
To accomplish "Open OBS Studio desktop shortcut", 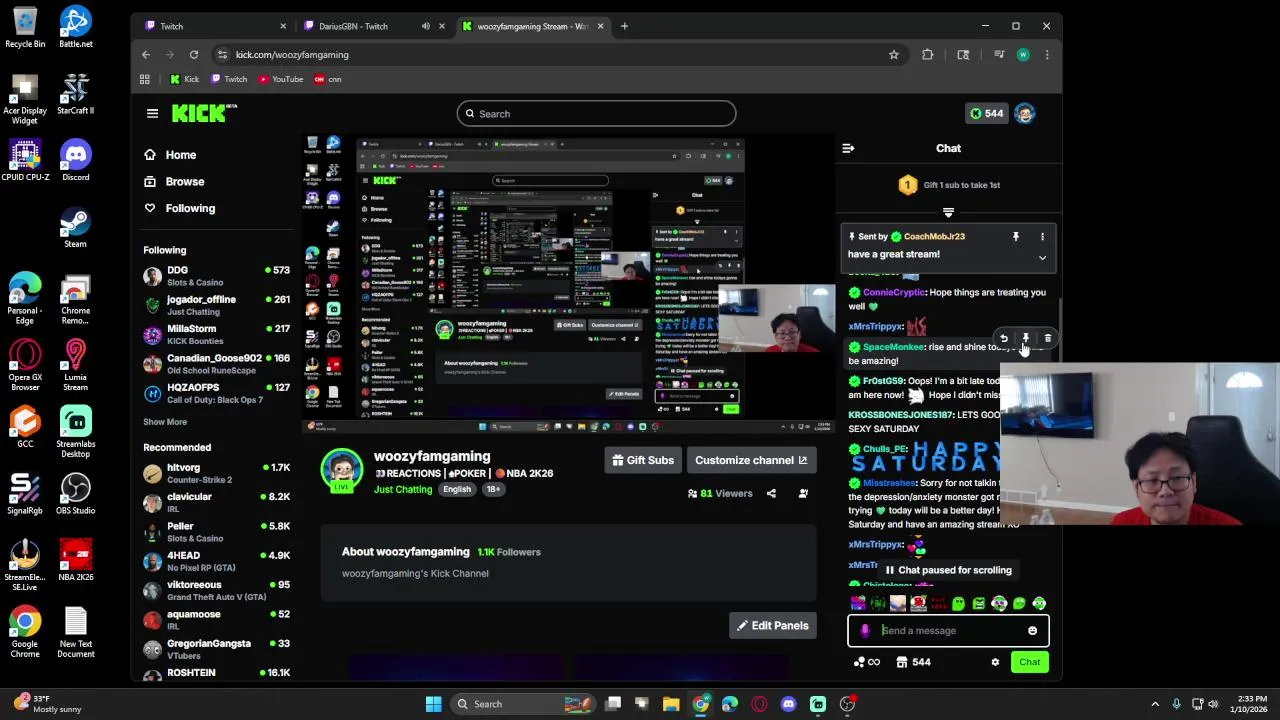I will [x=75, y=493].
